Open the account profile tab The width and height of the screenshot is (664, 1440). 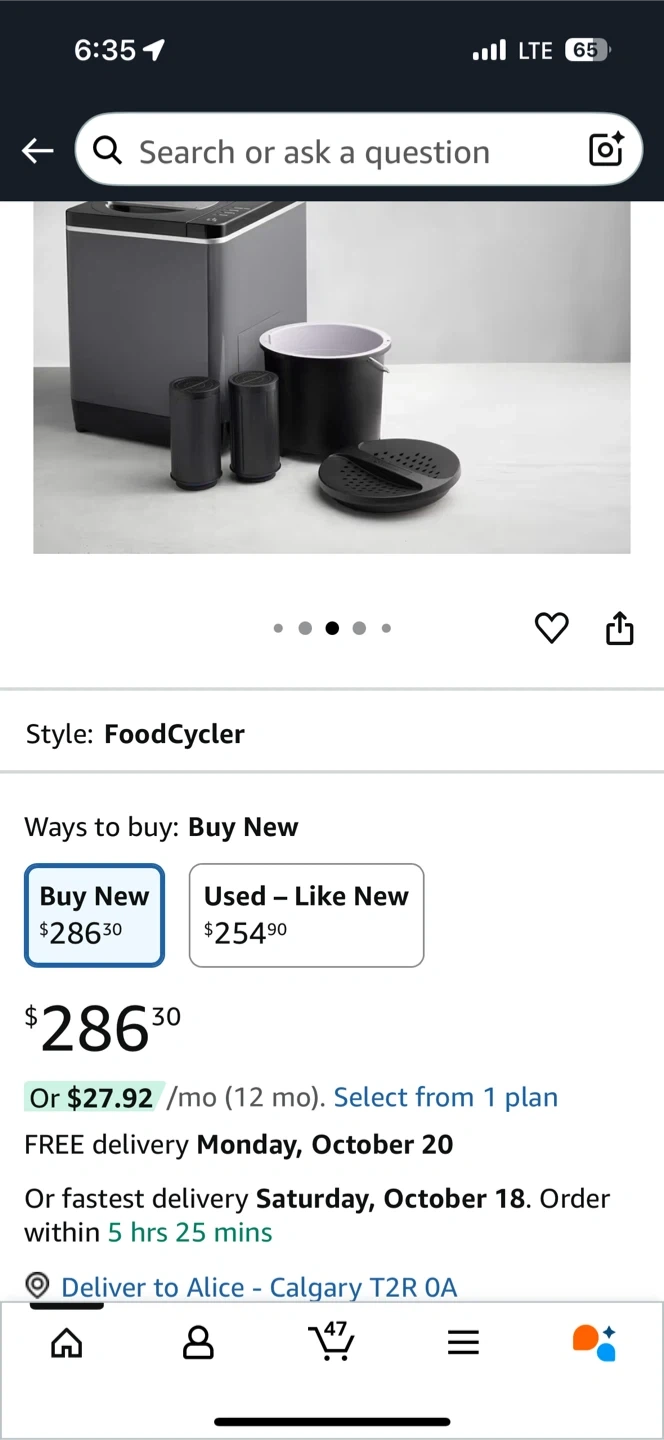(198, 1343)
